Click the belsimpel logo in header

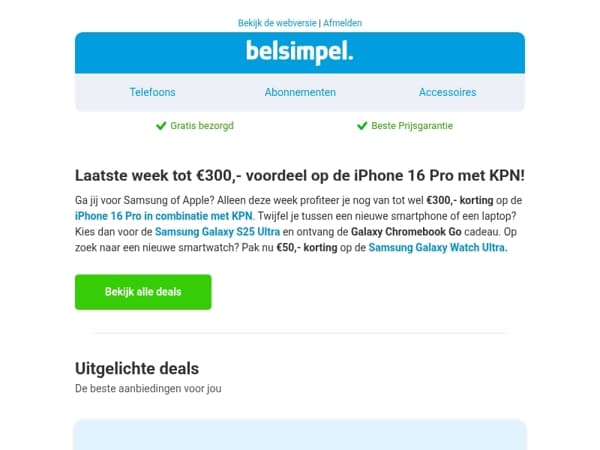click(x=300, y=52)
